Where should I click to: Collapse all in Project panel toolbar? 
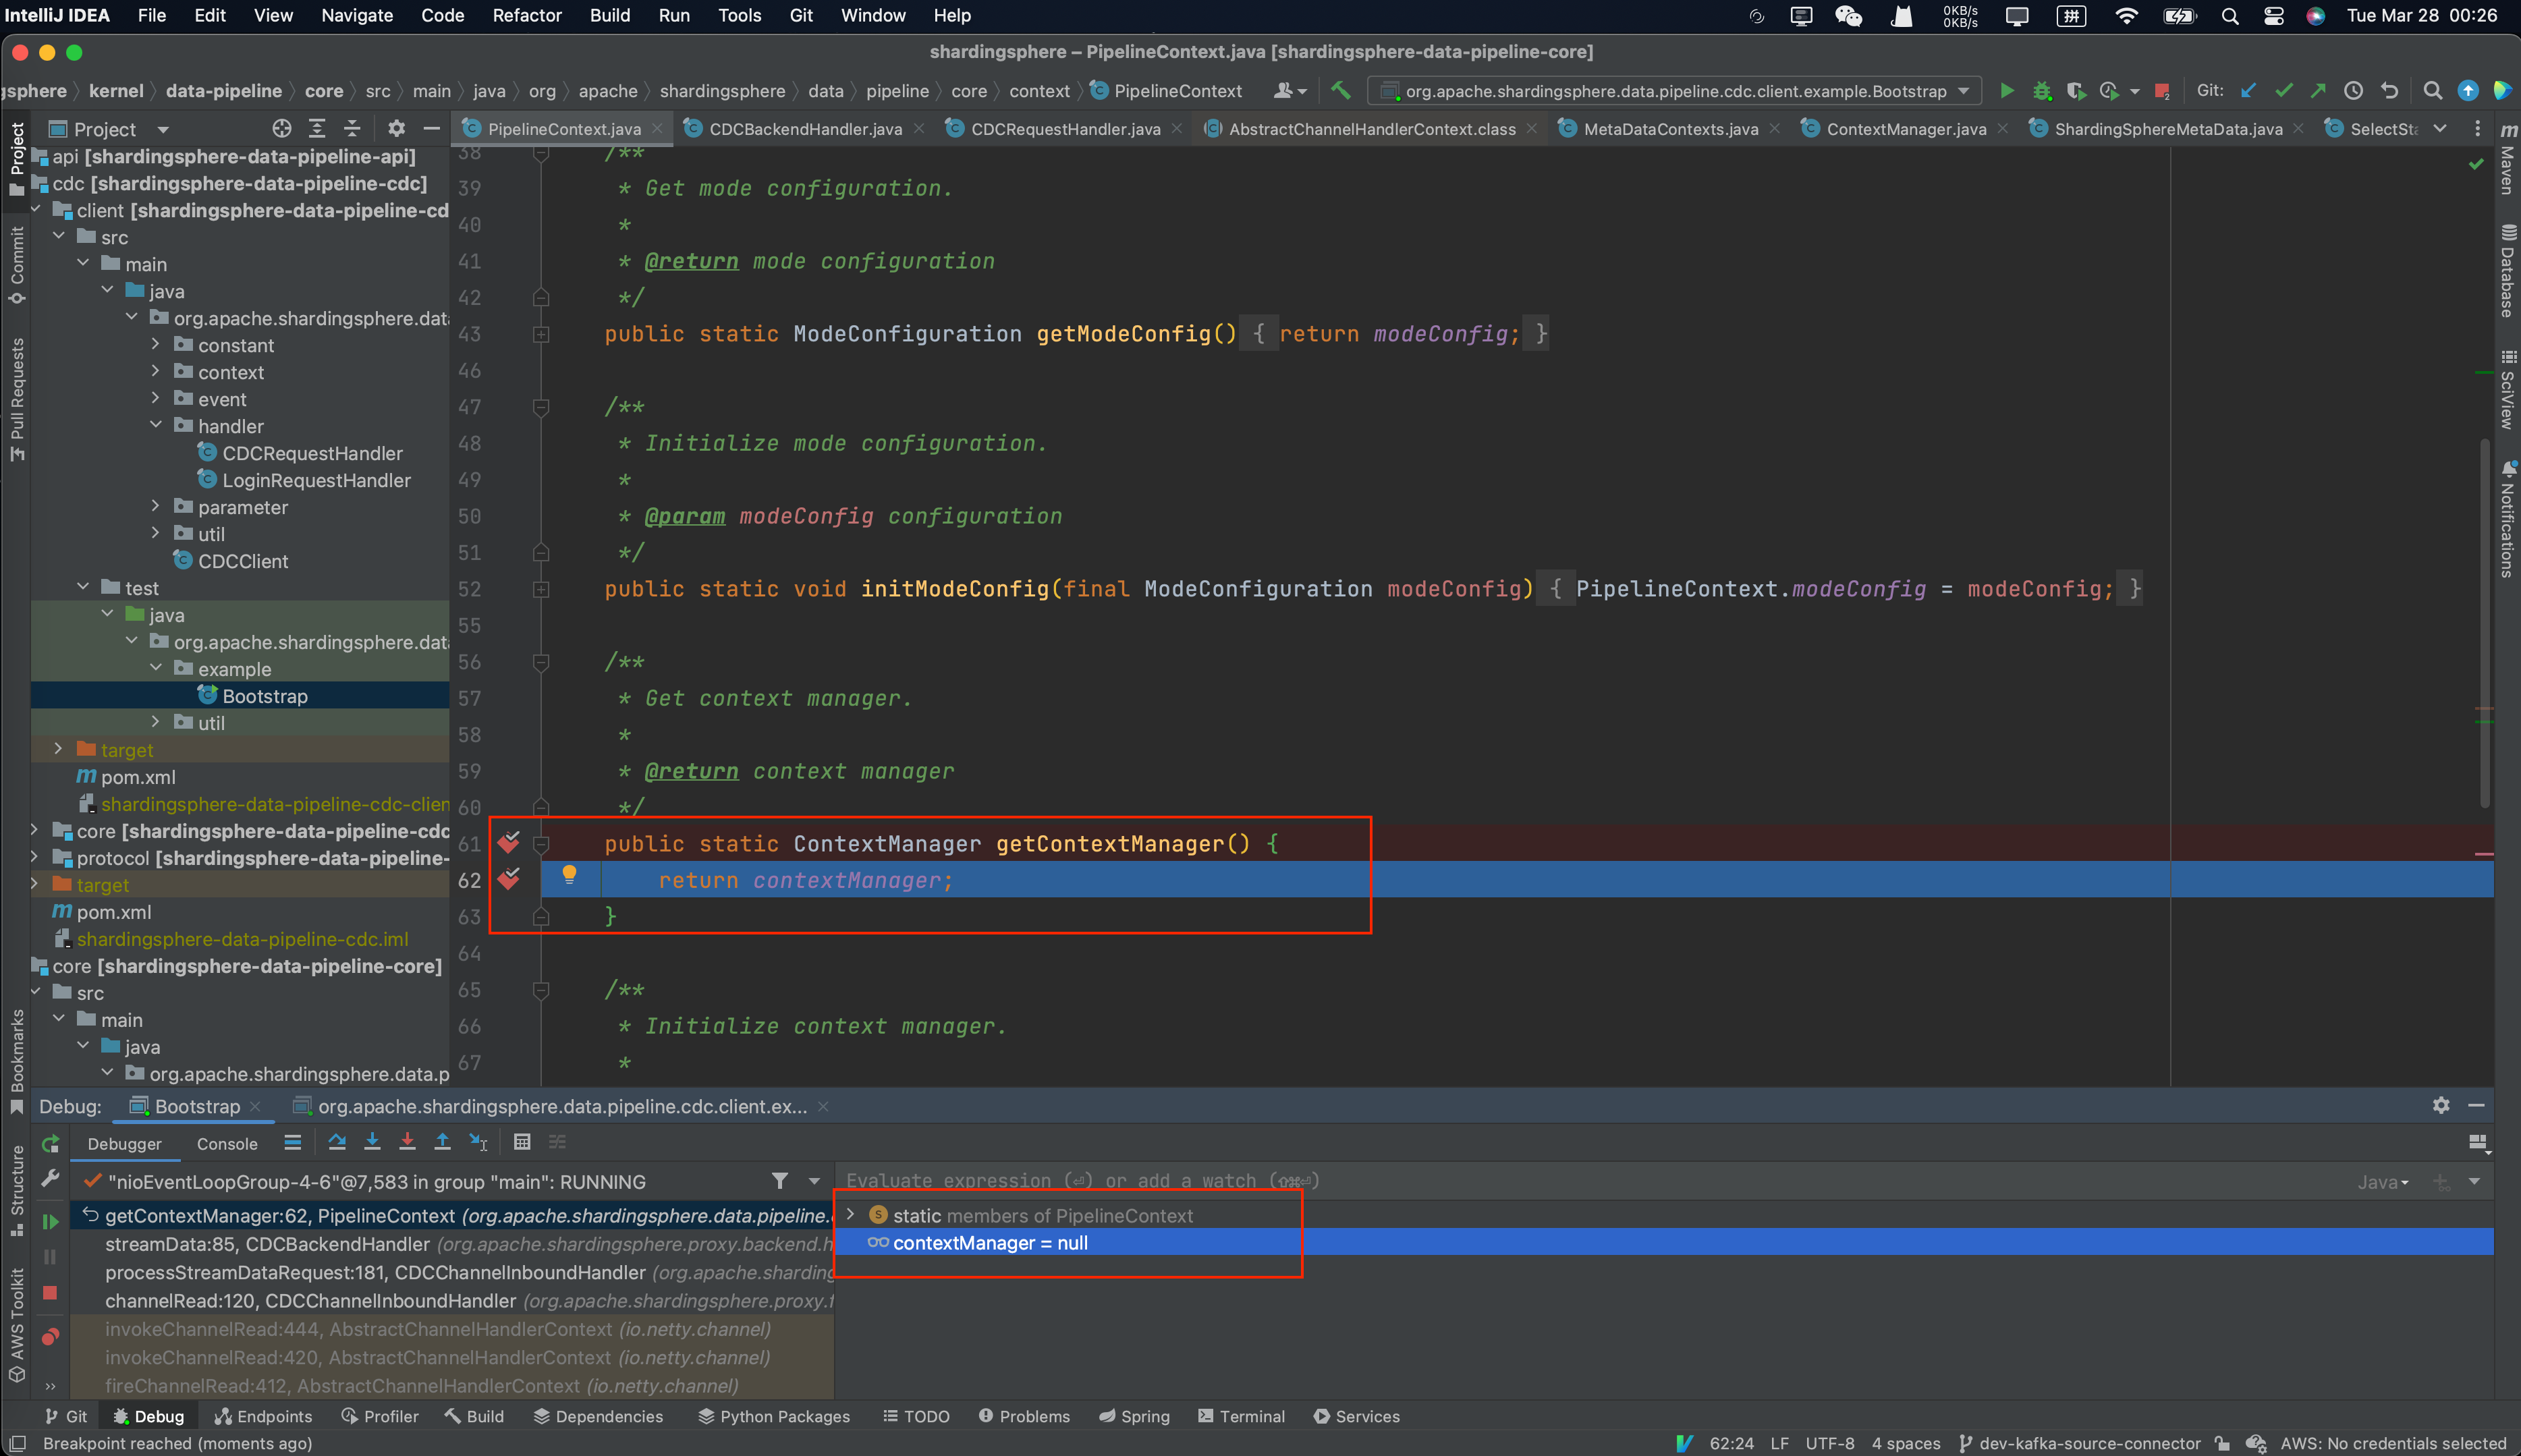pos(352,129)
